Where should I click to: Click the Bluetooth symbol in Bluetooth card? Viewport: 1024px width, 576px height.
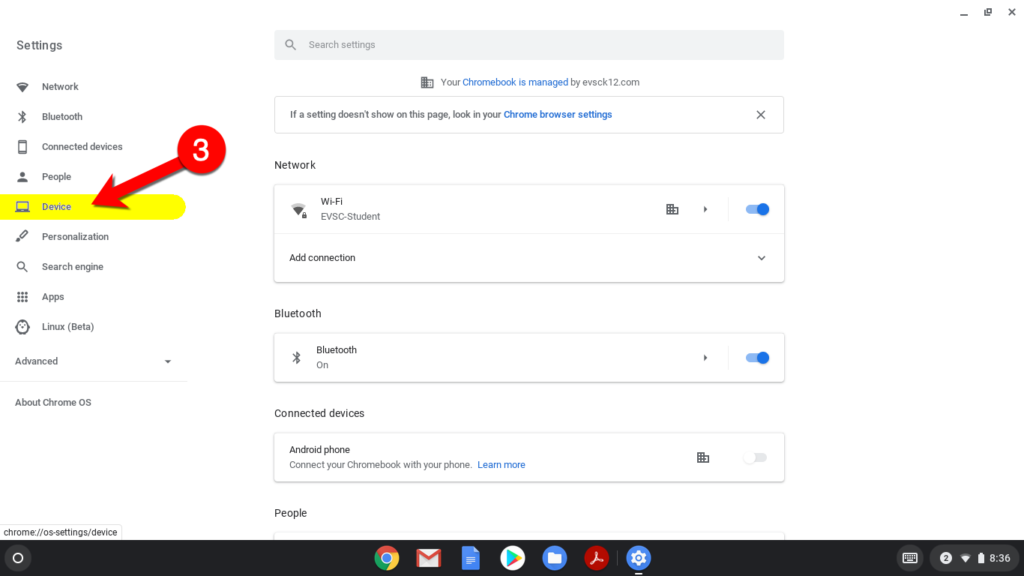296,358
